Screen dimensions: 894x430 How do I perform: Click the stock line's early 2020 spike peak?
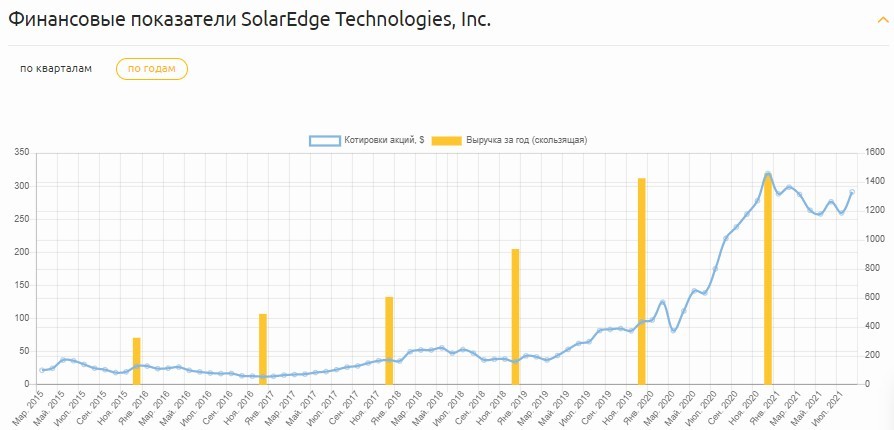[x=662, y=302]
